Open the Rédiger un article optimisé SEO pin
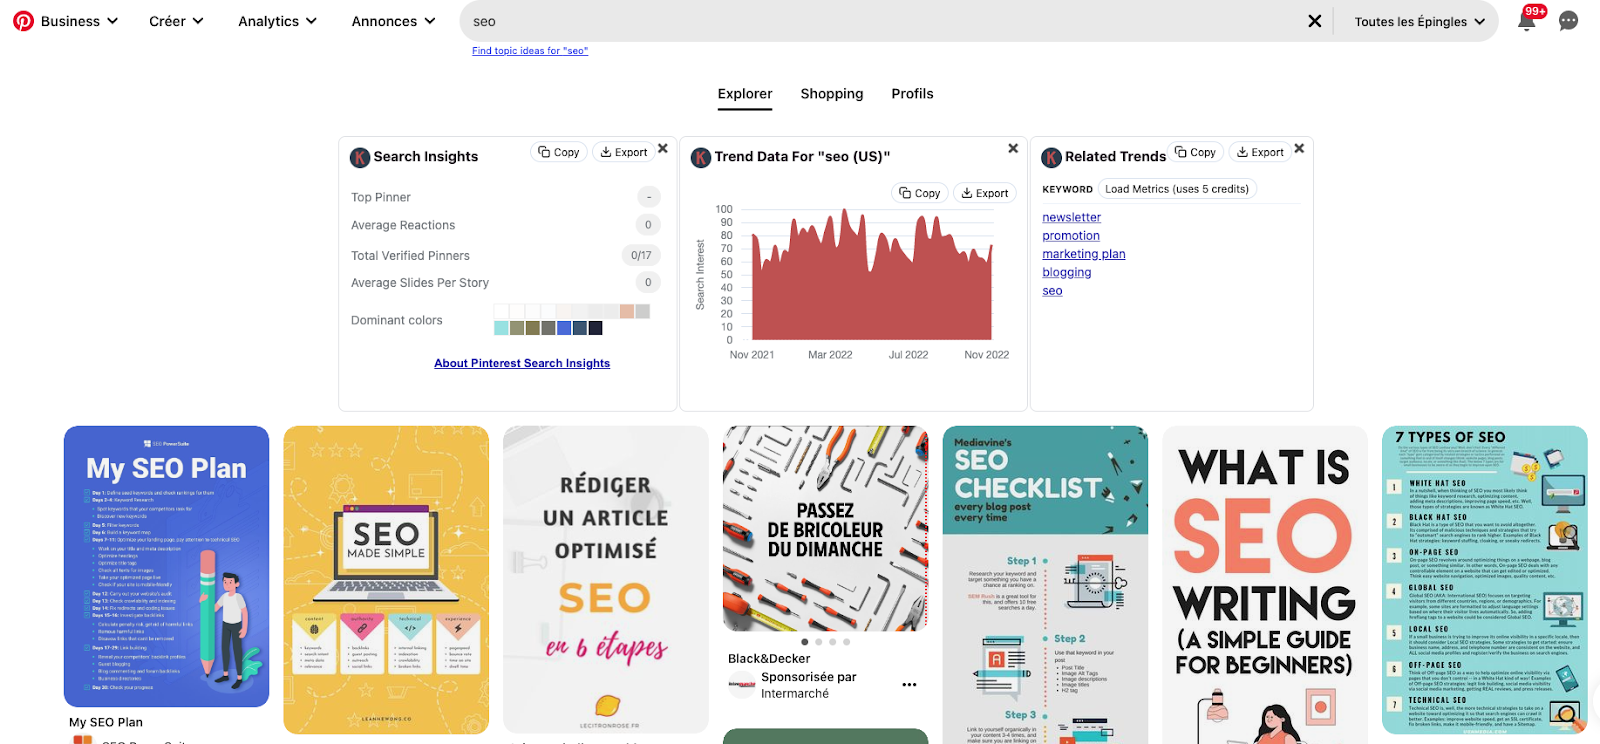 pos(606,580)
